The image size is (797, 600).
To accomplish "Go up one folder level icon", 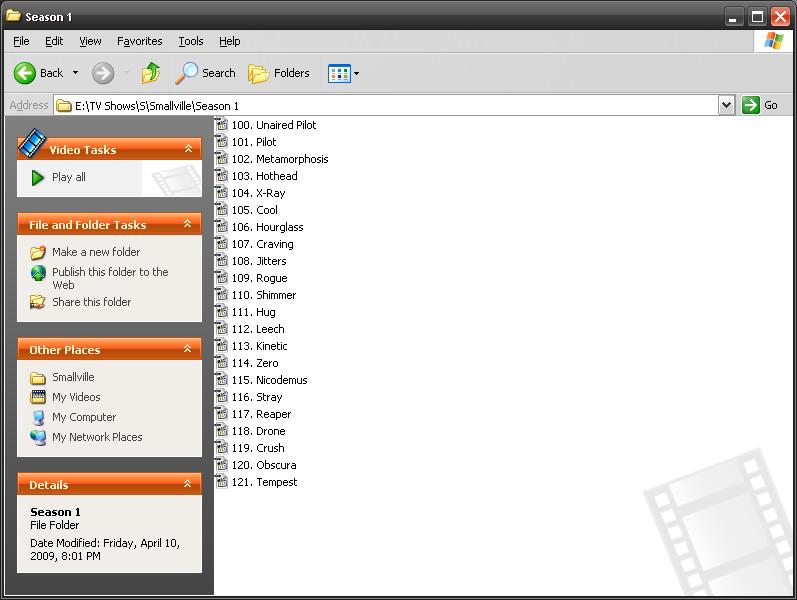I will (150, 73).
